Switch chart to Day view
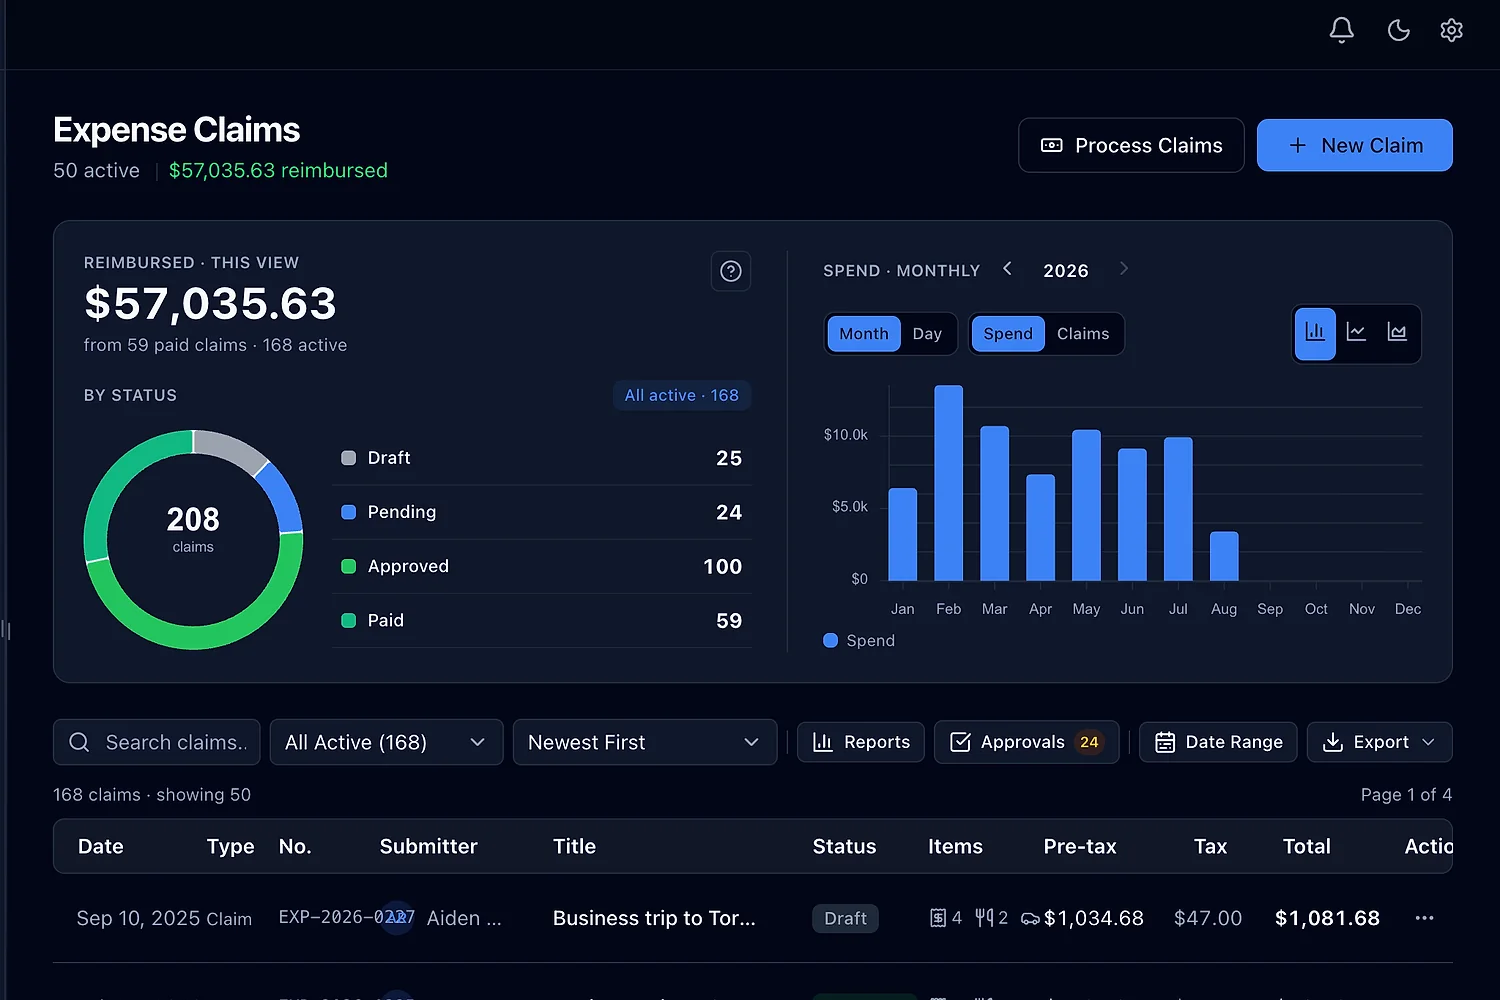This screenshot has height=1000, width=1500. (927, 334)
